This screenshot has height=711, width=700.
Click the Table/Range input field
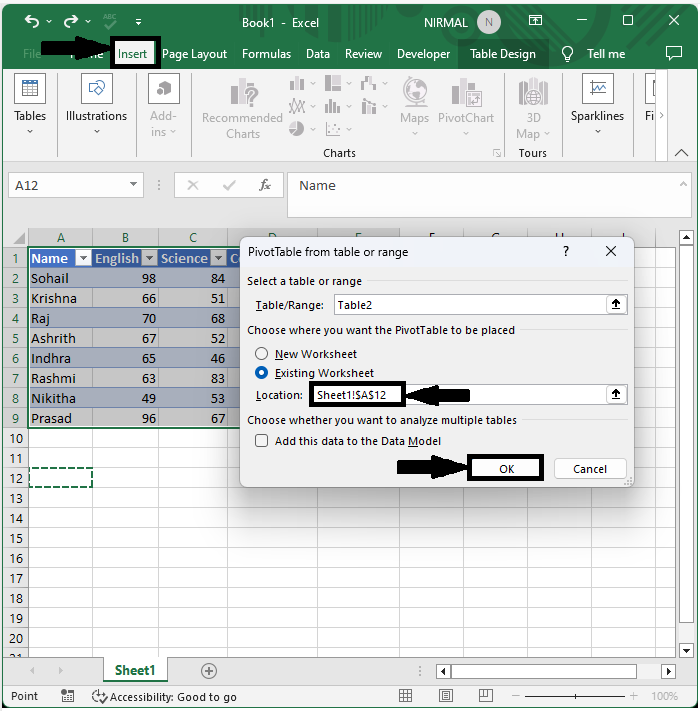470,305
